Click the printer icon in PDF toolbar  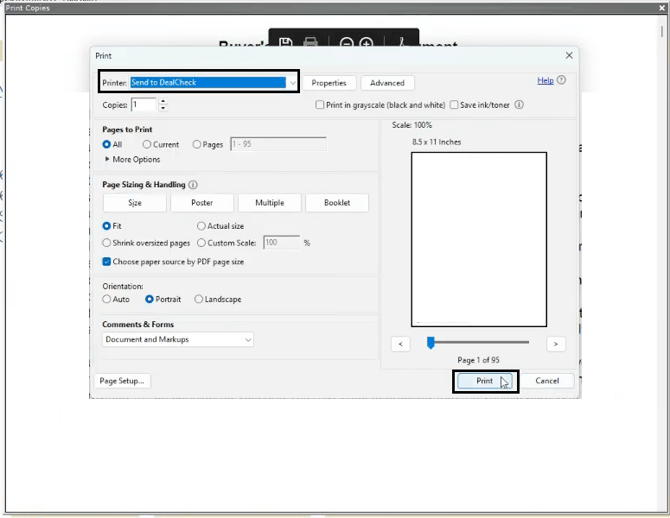(310, 43)
